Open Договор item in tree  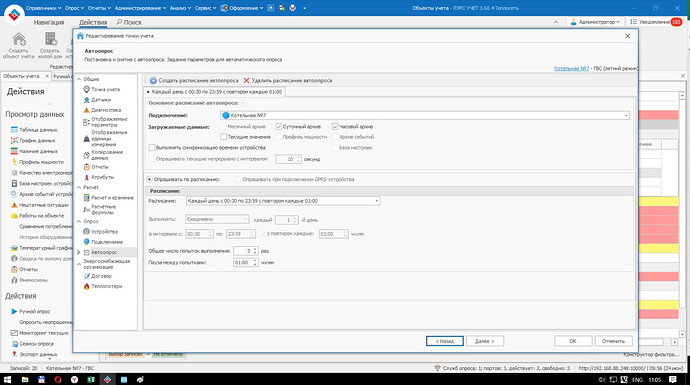click(x=98, y=276)
